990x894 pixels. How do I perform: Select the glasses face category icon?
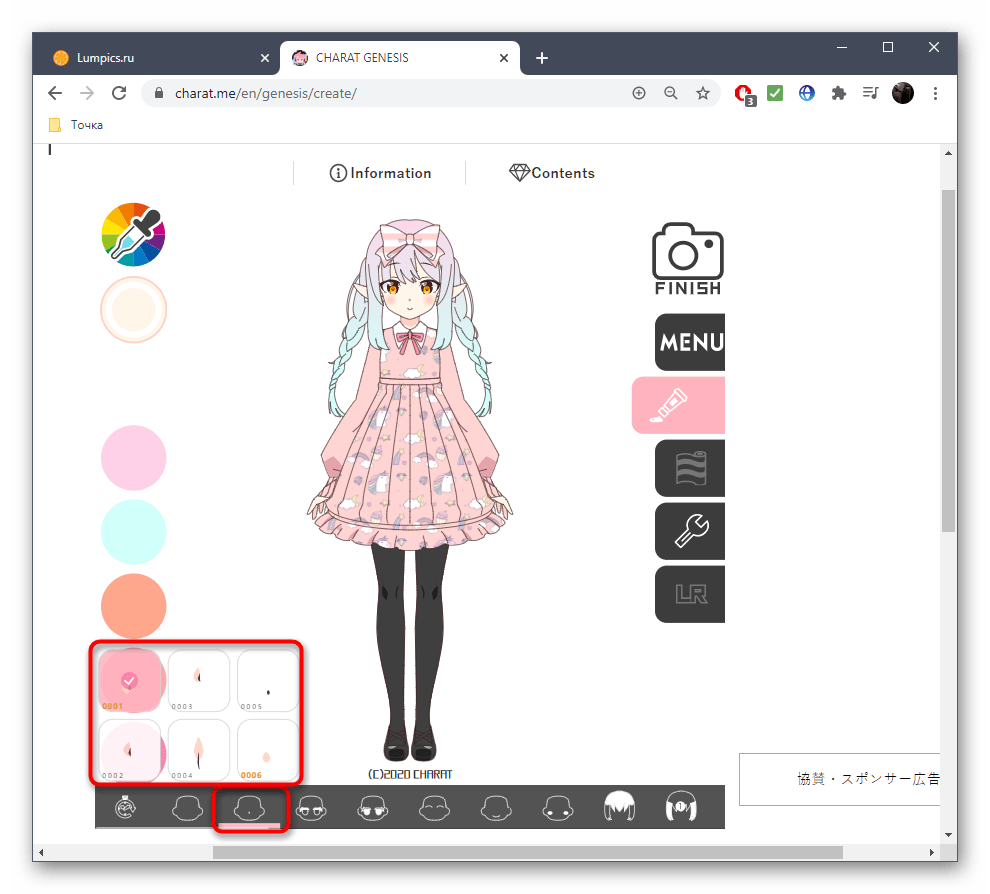click(x=311, y=807)
